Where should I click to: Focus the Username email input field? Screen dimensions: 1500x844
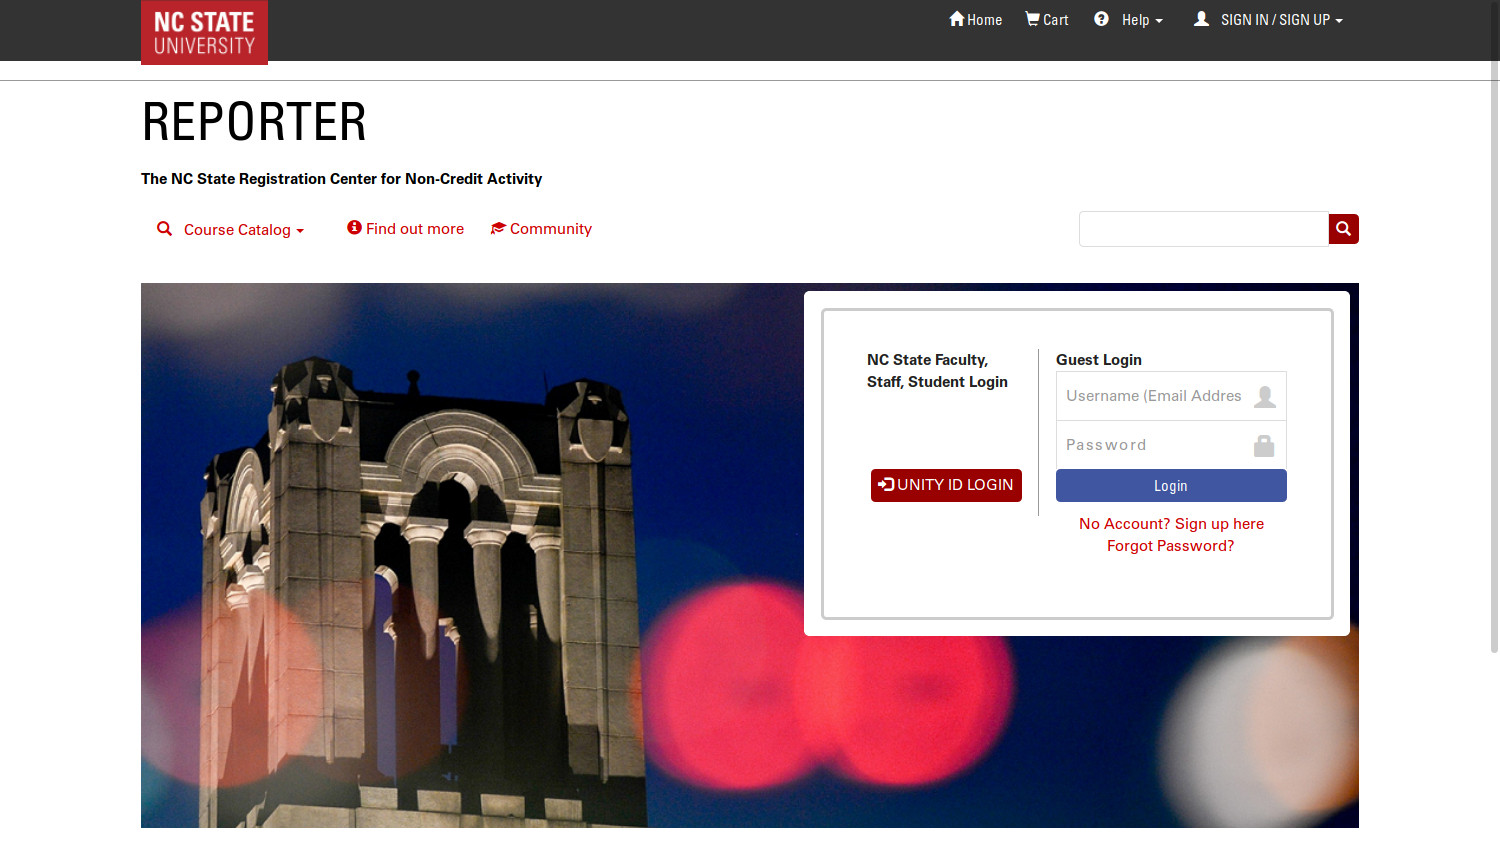(x=1171, y=396)
